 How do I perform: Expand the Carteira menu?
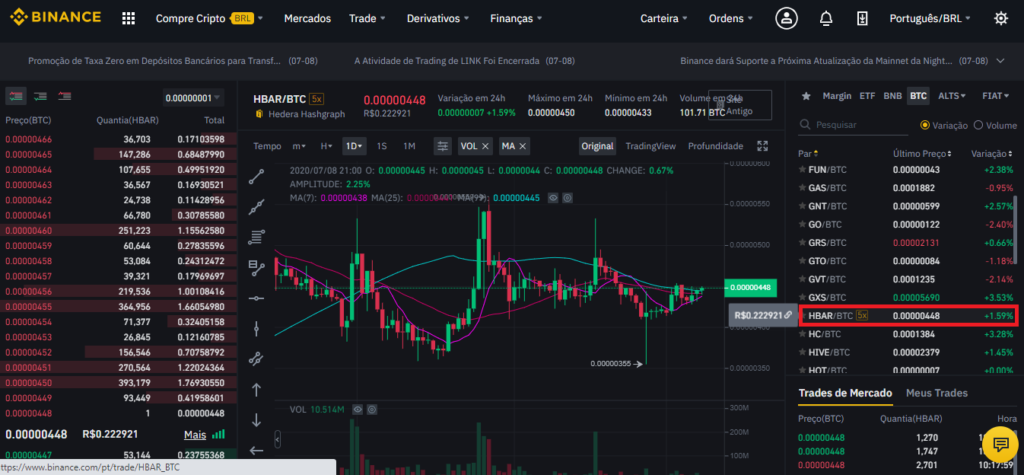tap(664, 18)
